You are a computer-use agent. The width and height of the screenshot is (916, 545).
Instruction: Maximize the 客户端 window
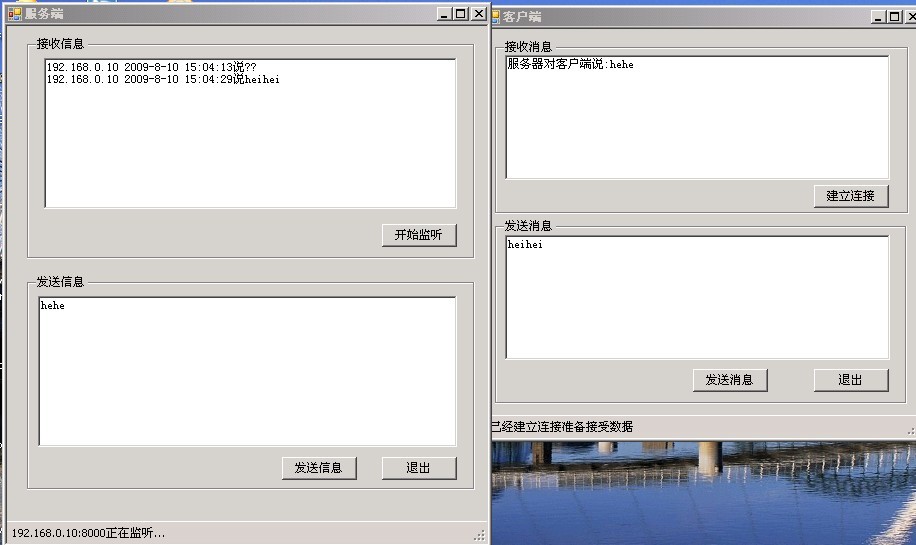pos(895,17)
